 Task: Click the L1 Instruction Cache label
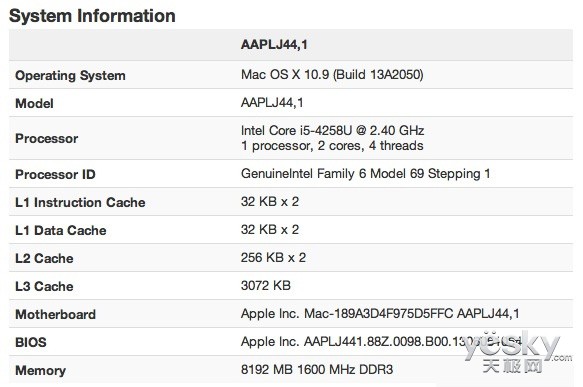pos(80,202)
